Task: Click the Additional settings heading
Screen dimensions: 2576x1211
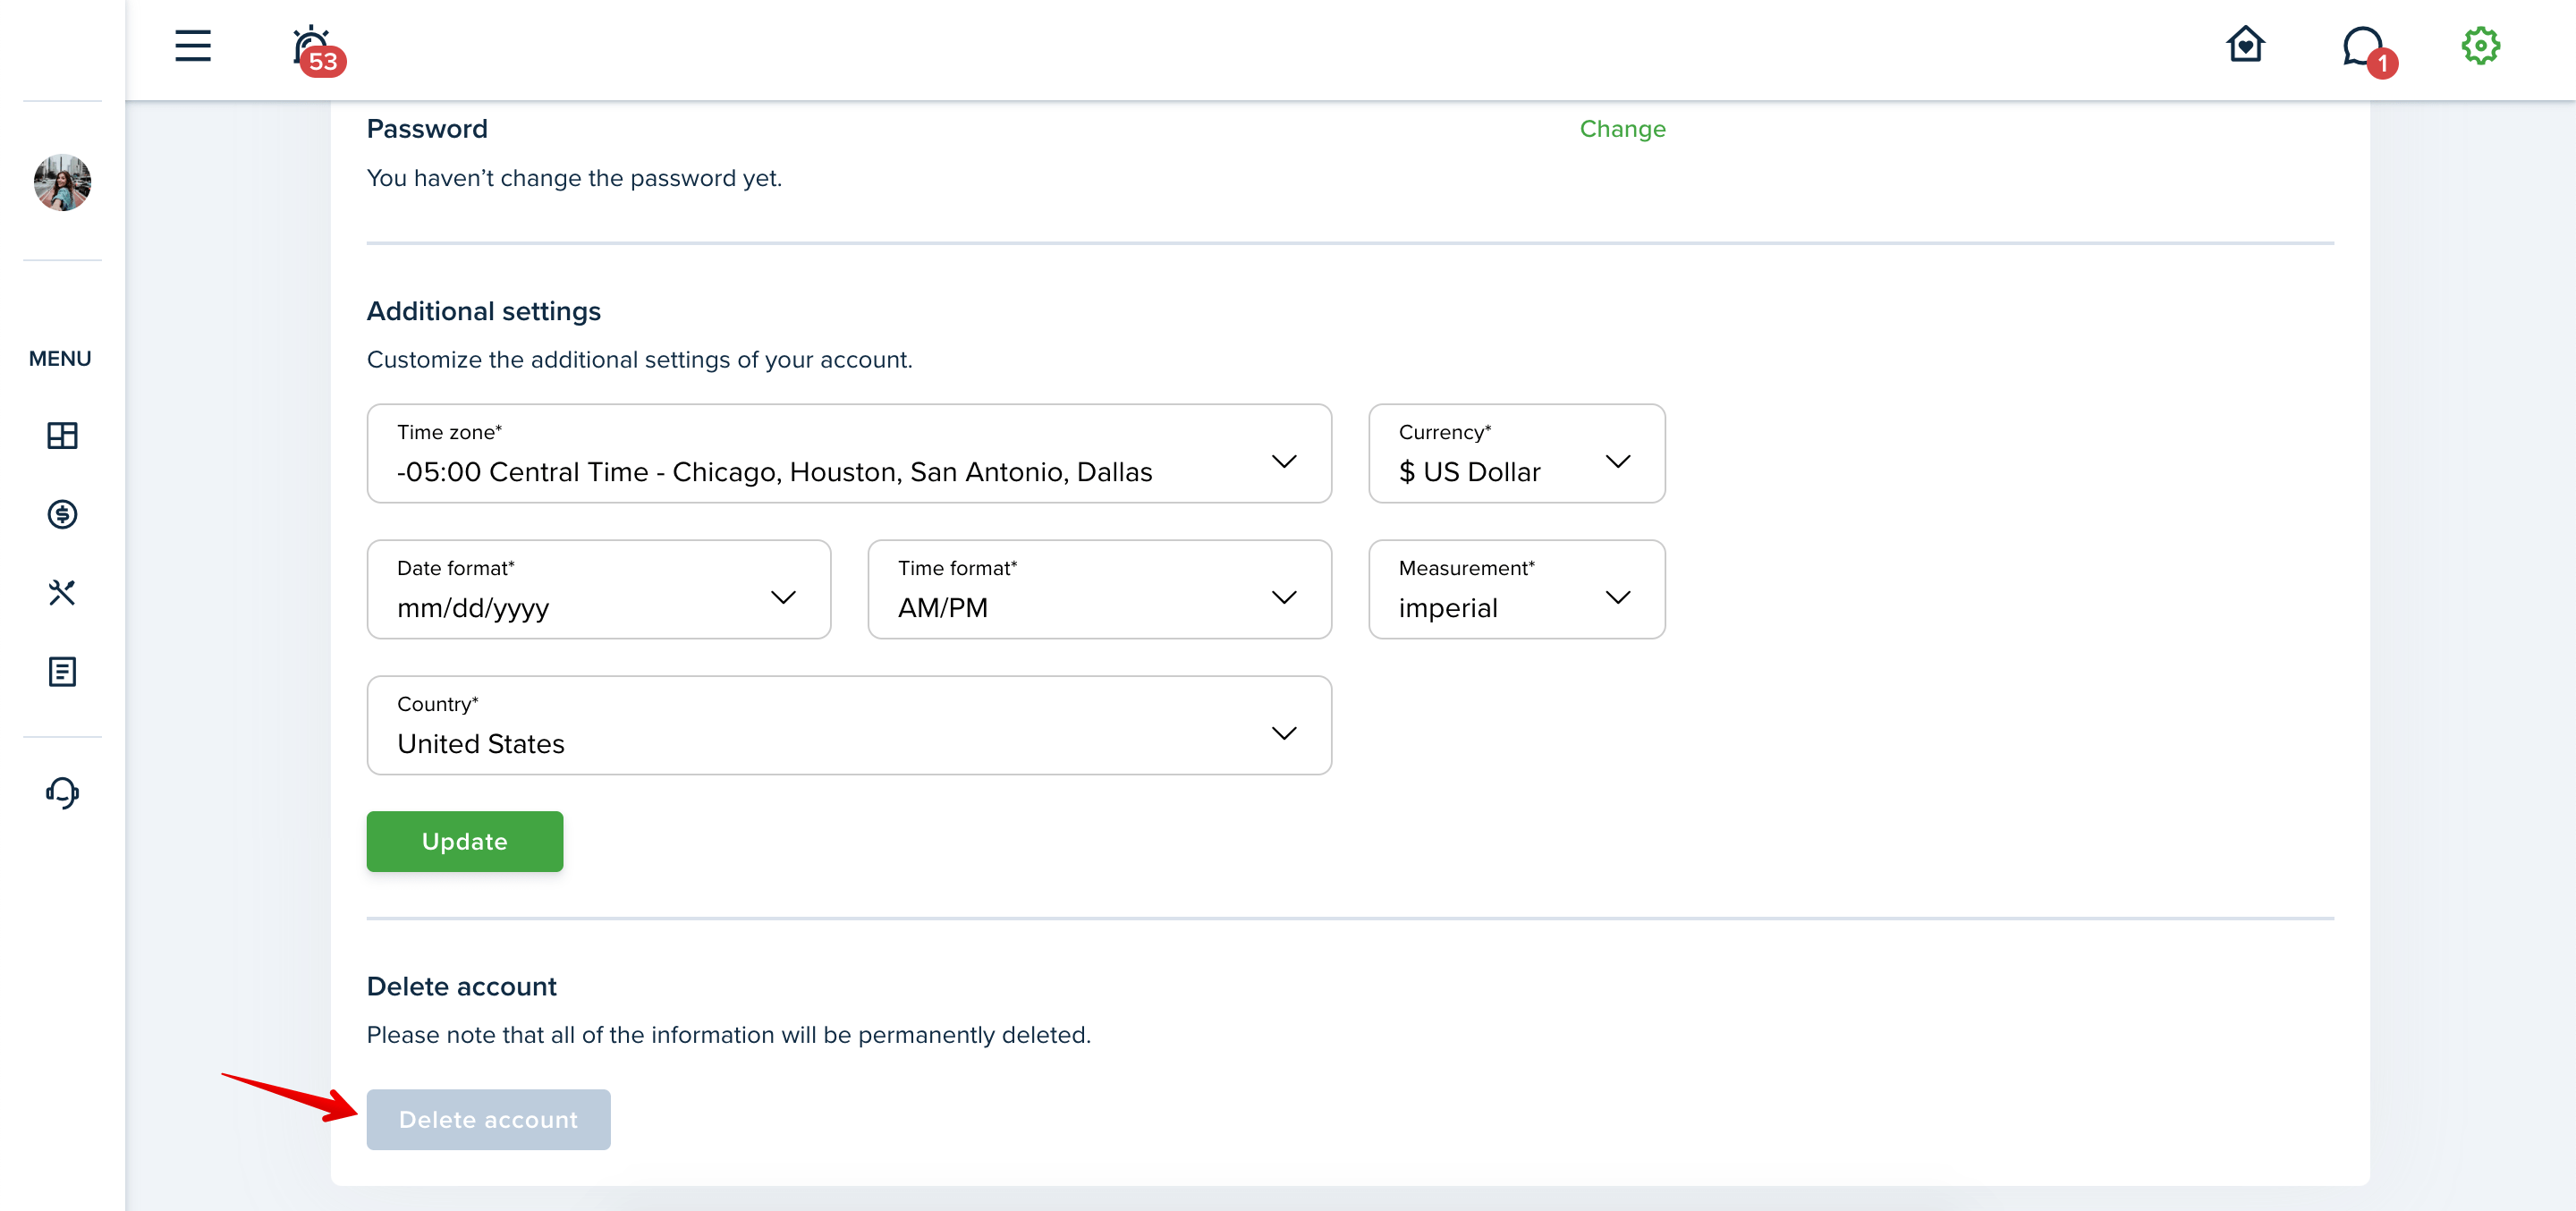Action: [483, 312]
